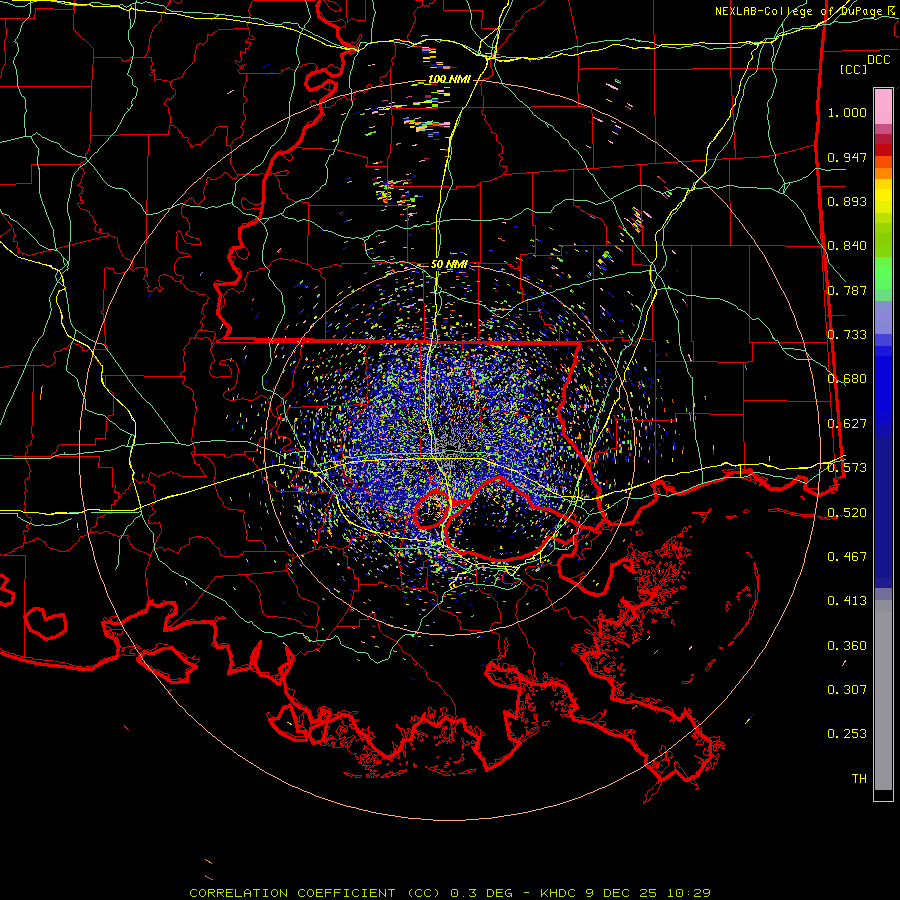Viewport: 900px width, 900px height.
Task: Click the gray radar-site center of the sweep
Action: coord(451,448)
